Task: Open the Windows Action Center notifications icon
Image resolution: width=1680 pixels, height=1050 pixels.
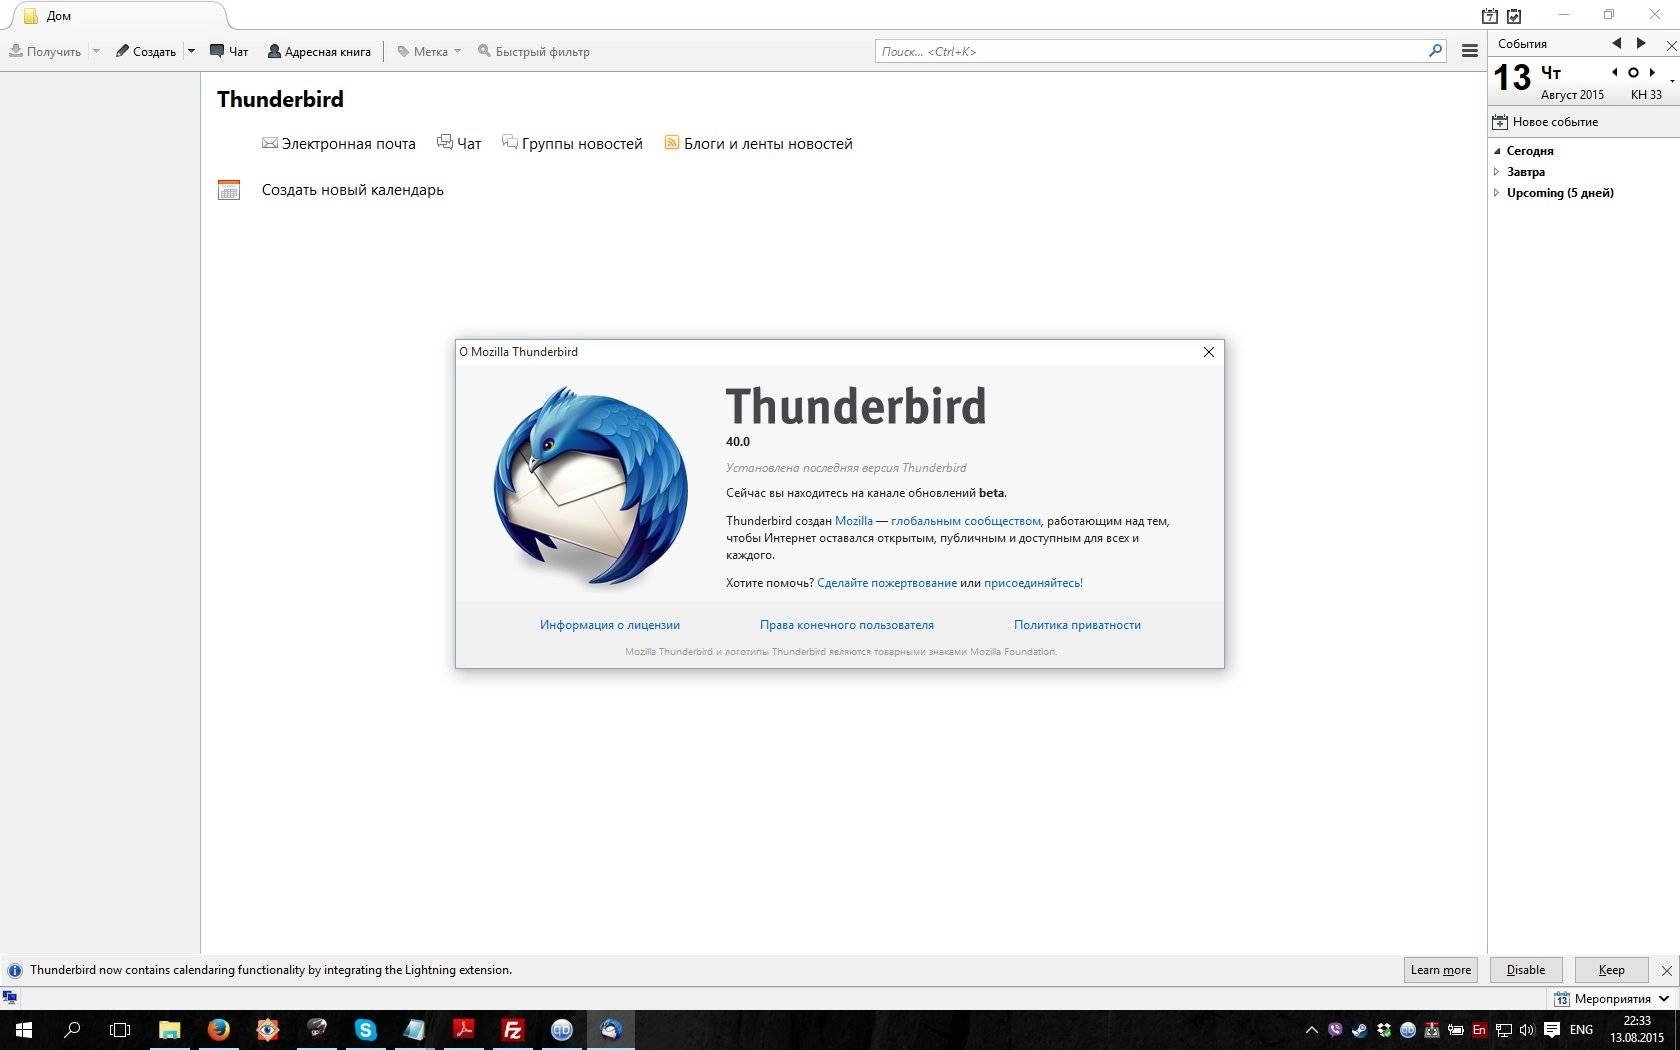Action: (x=1552, y=1030)
